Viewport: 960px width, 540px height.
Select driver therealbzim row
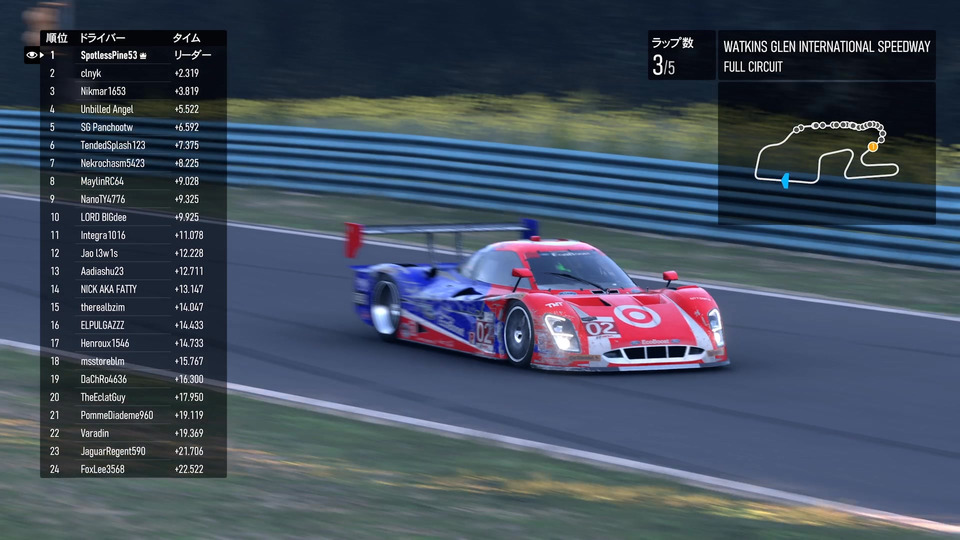click(133, 307)
